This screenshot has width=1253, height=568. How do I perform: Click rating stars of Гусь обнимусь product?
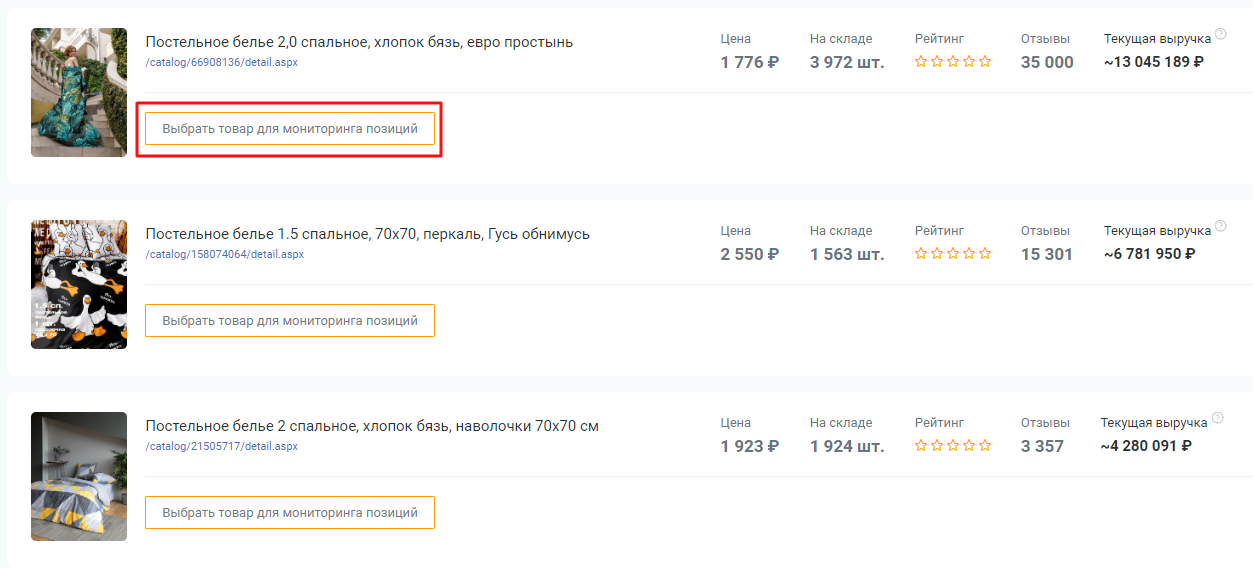tap(953, 254)
